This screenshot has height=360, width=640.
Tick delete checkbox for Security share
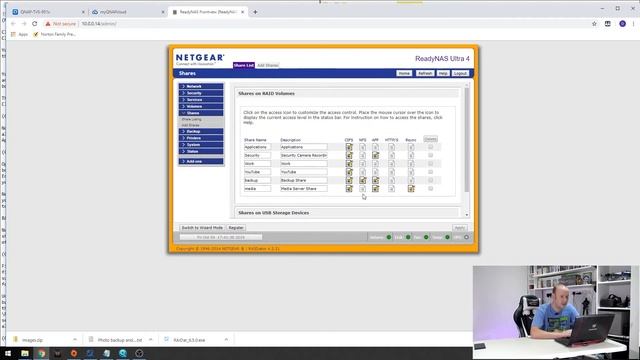pyautogui.click(x=431, y=156)
